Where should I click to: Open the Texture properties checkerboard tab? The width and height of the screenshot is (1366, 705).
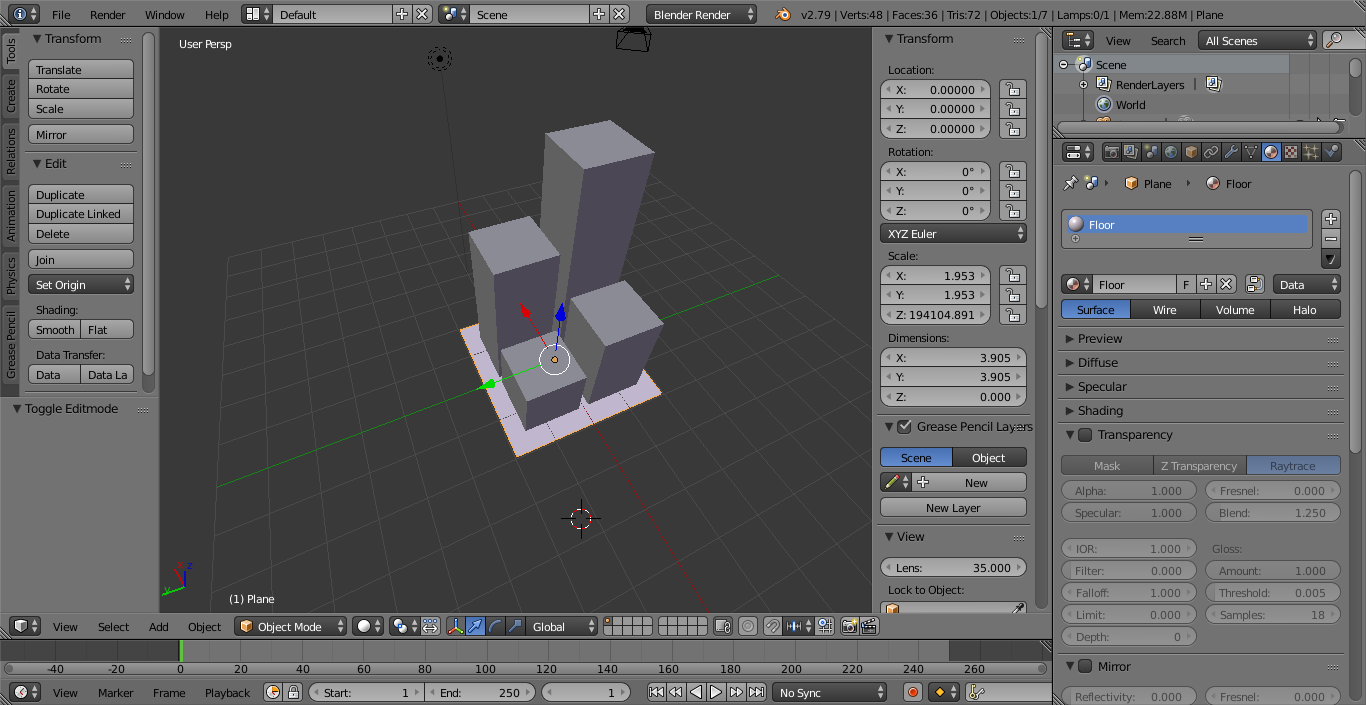click(1291, 152)
